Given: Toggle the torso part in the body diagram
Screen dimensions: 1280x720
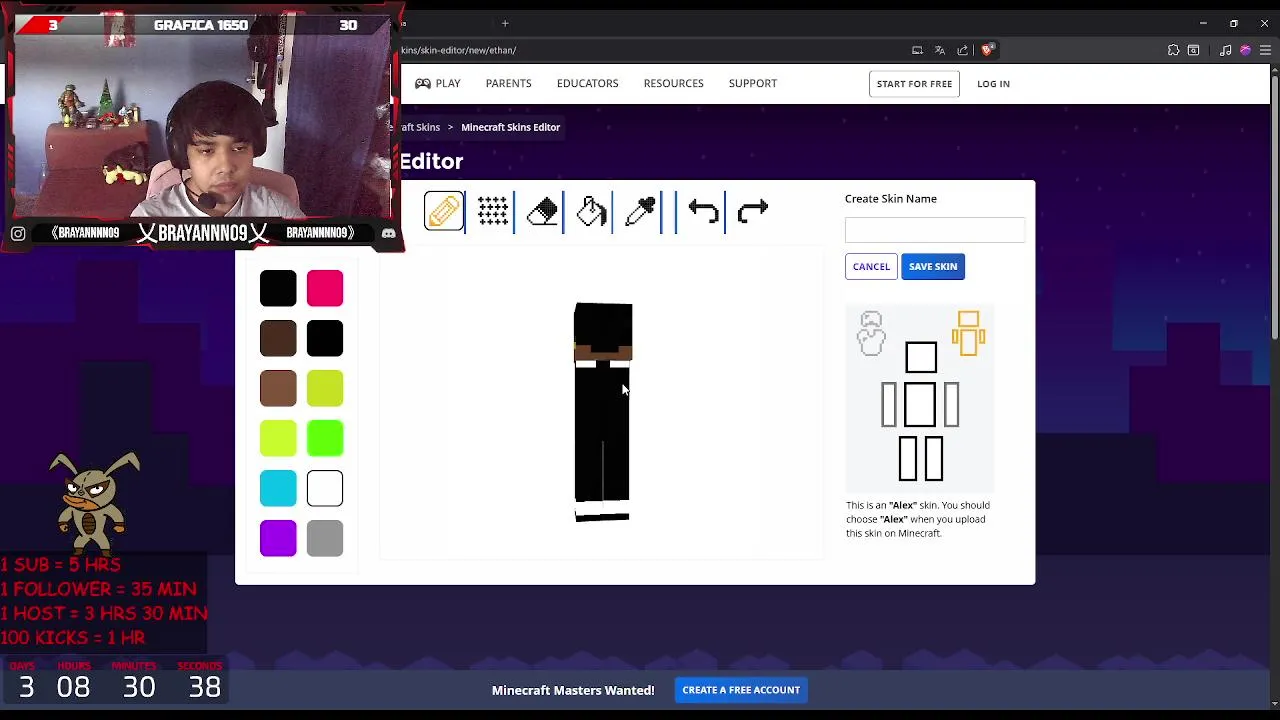Looking at the screenshot, I should (x=920, y=405).
